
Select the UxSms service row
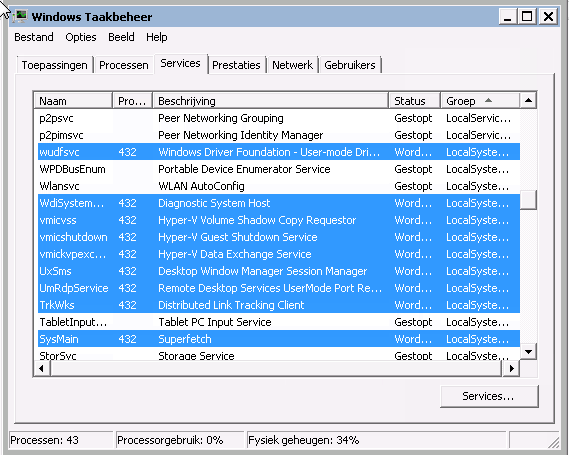(x=278, y=271)
